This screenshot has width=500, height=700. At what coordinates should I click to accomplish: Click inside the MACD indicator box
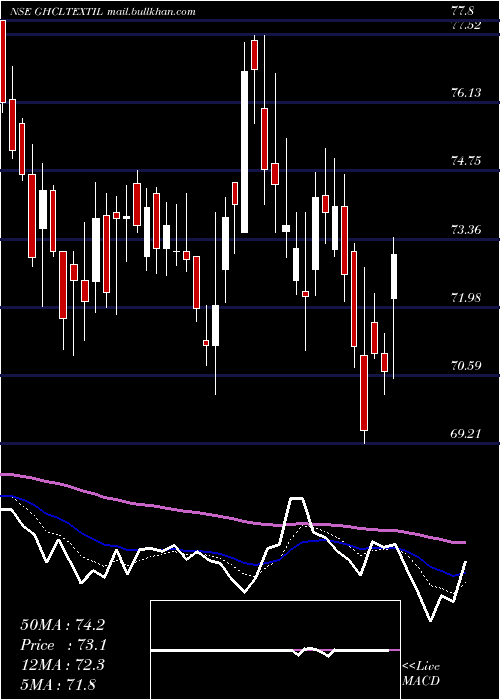(275, 650)
